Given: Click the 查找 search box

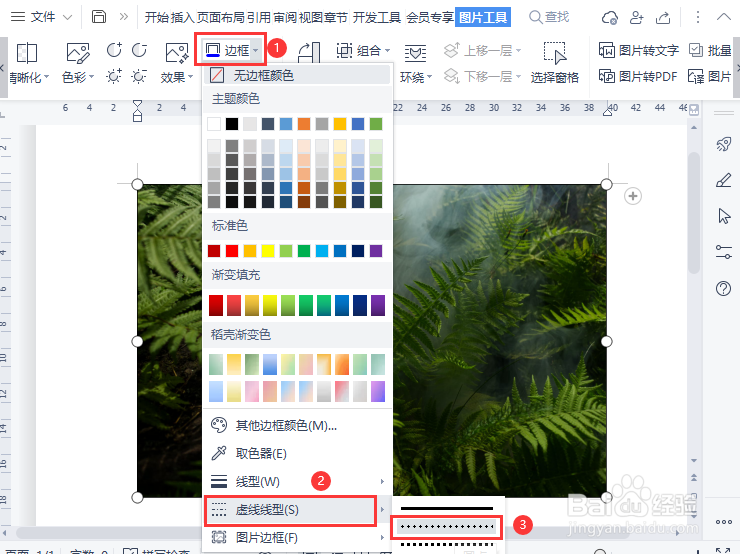Looking at the screenshot, I should coord(549,17).
